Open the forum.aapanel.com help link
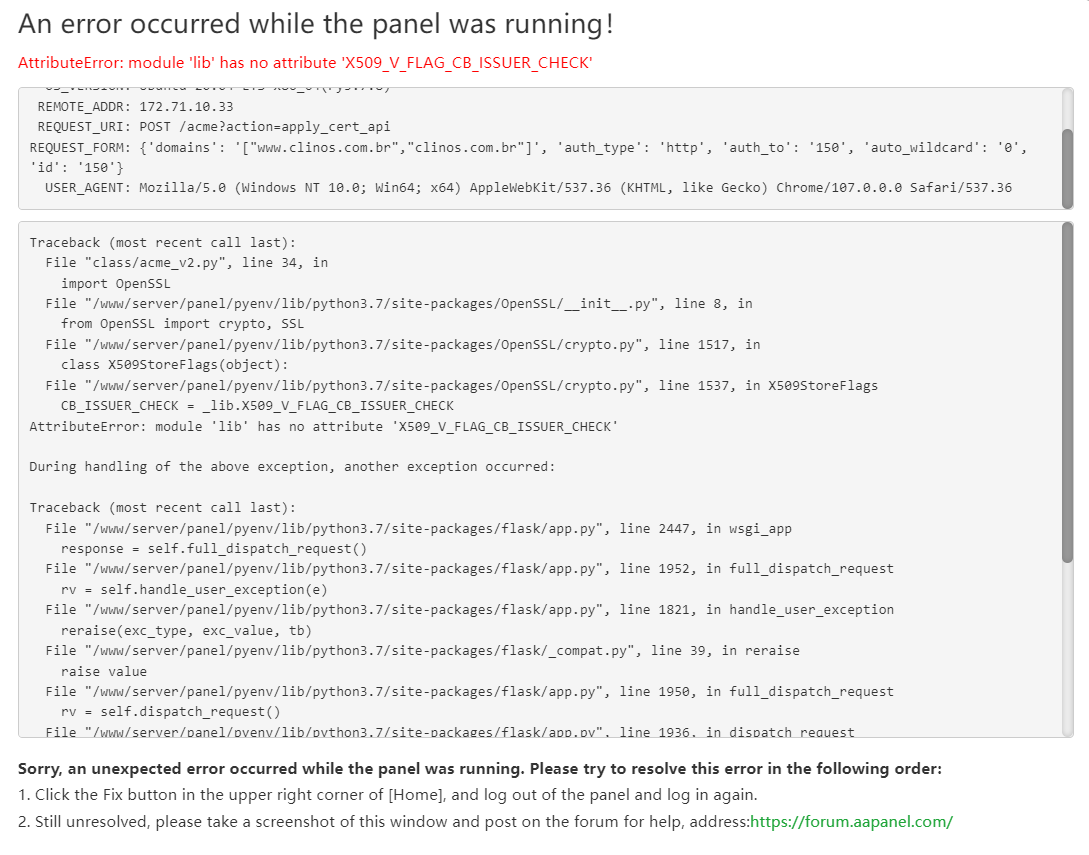 coord(851,821)
